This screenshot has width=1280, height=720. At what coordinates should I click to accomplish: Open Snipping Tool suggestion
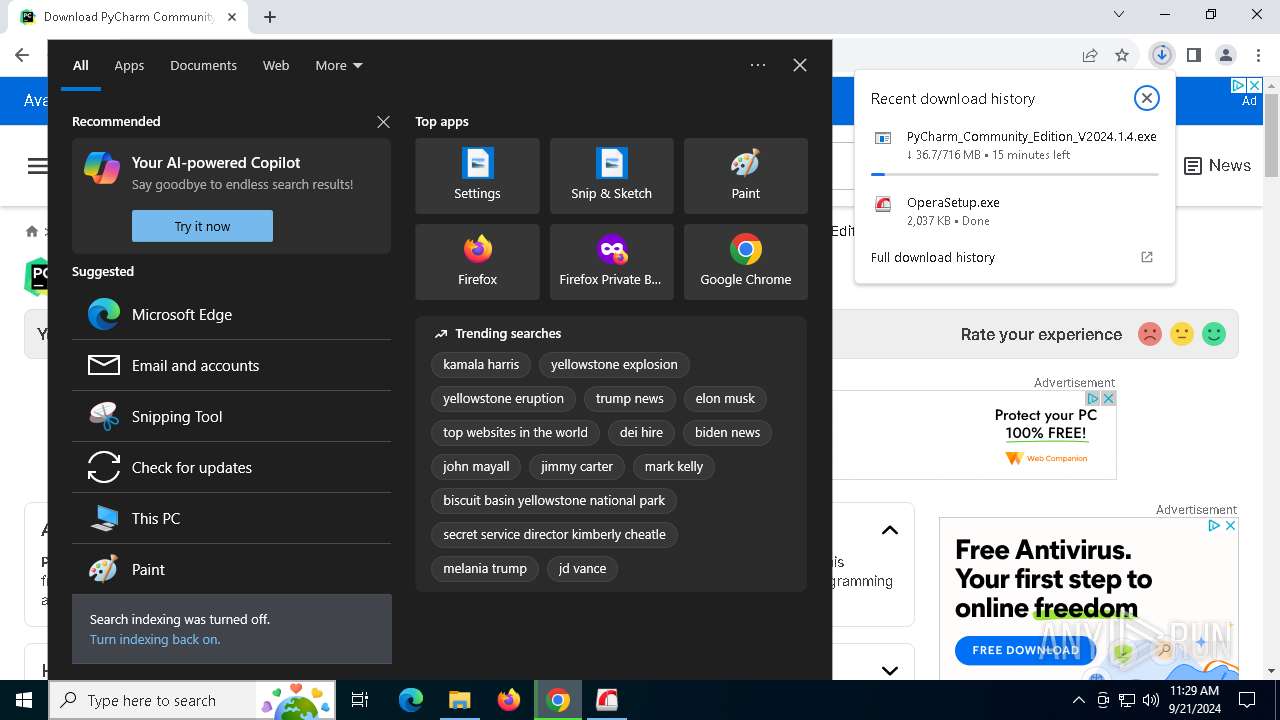tap(231, 416)
